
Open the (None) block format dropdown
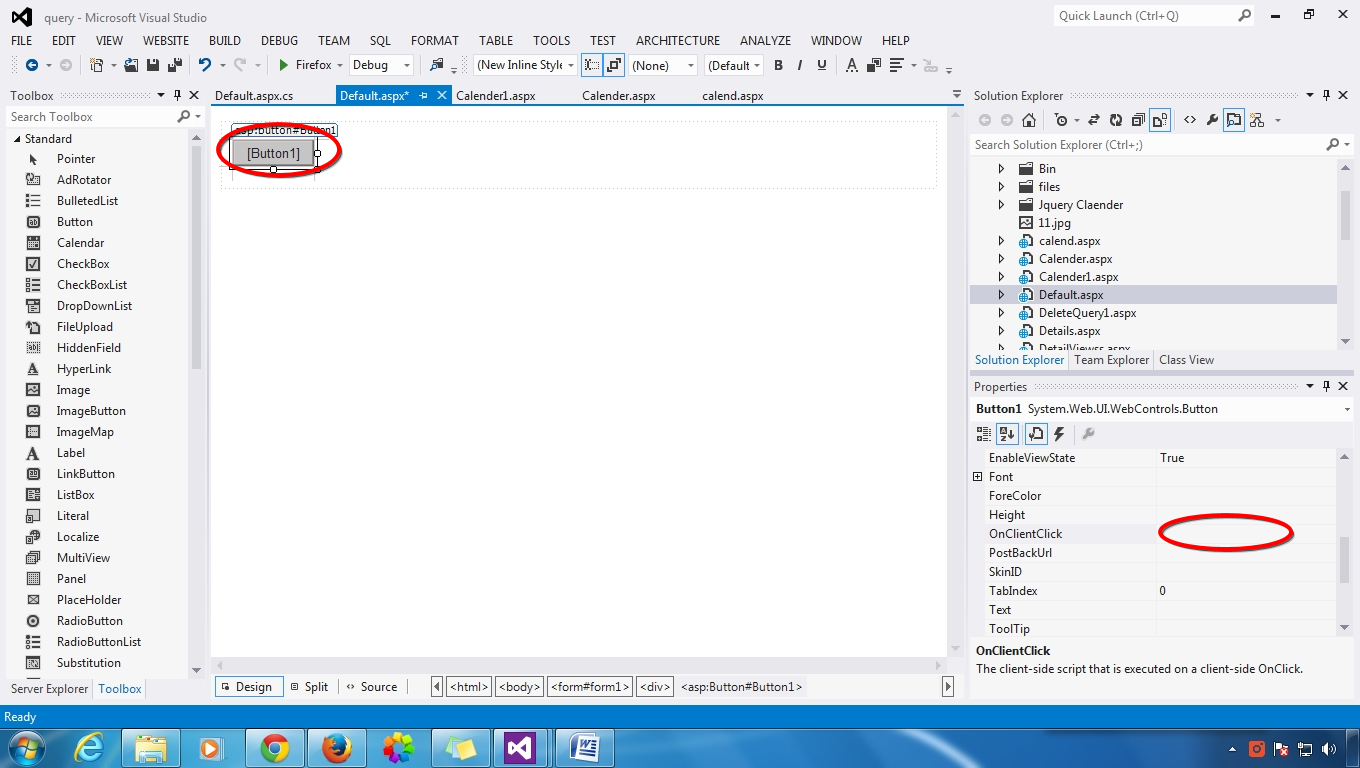[691, 65]
